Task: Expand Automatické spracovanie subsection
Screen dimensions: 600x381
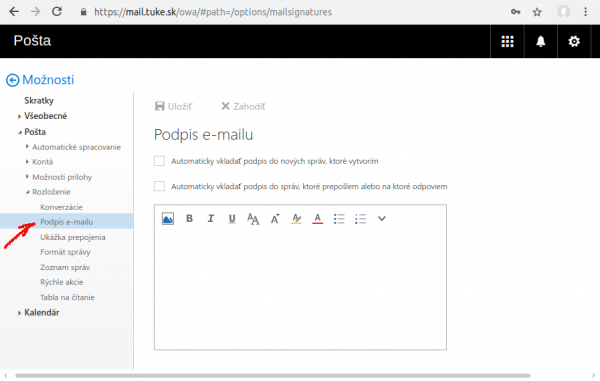Action: pos(27,147)
